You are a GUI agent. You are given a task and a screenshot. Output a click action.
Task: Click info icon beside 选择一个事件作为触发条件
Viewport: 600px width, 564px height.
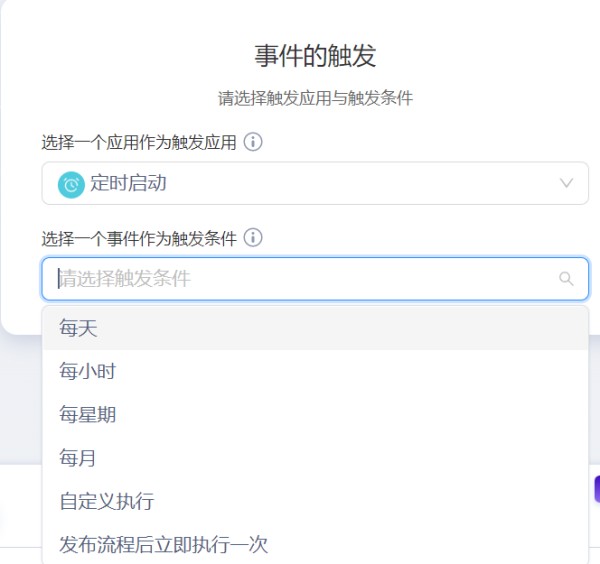click(x=253, y=238)
